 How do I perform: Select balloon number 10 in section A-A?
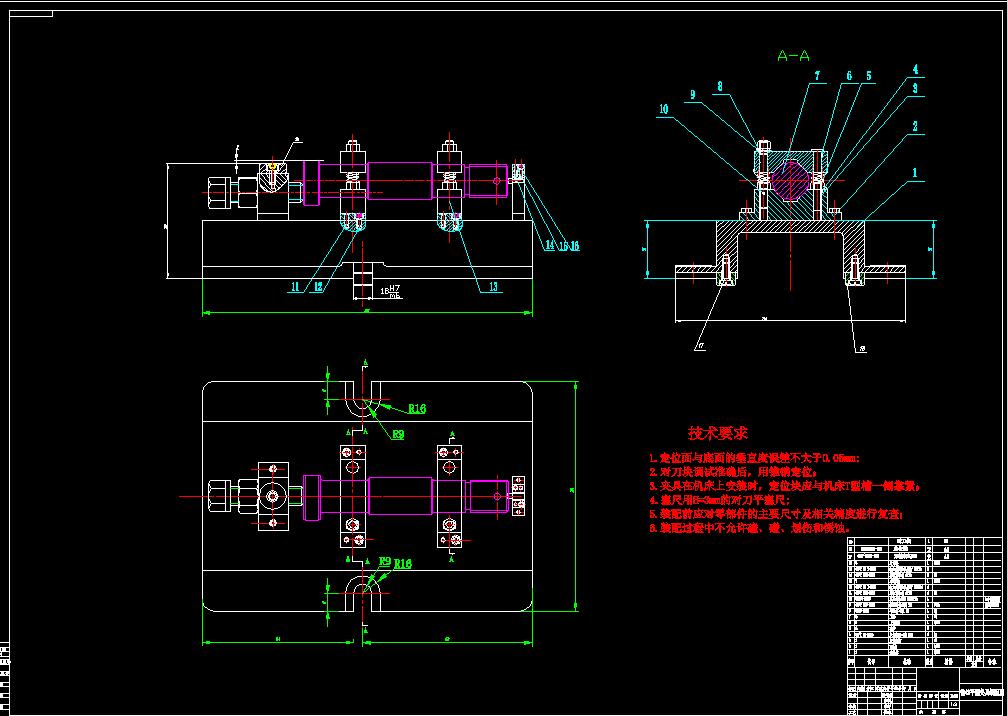[x=663, y=109]
